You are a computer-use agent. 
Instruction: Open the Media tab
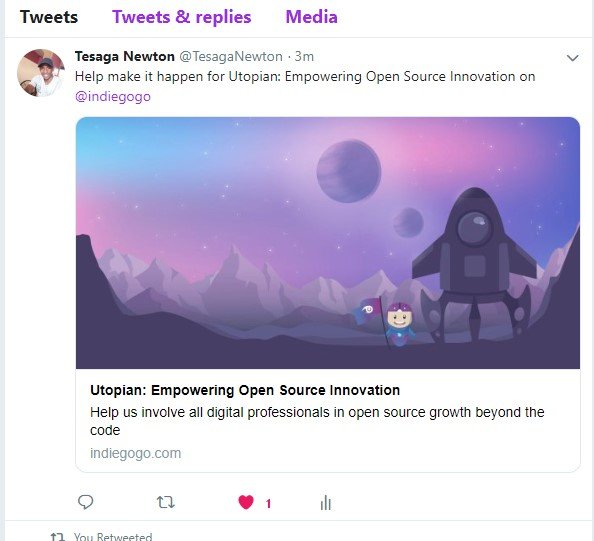(x=311, y=17)
